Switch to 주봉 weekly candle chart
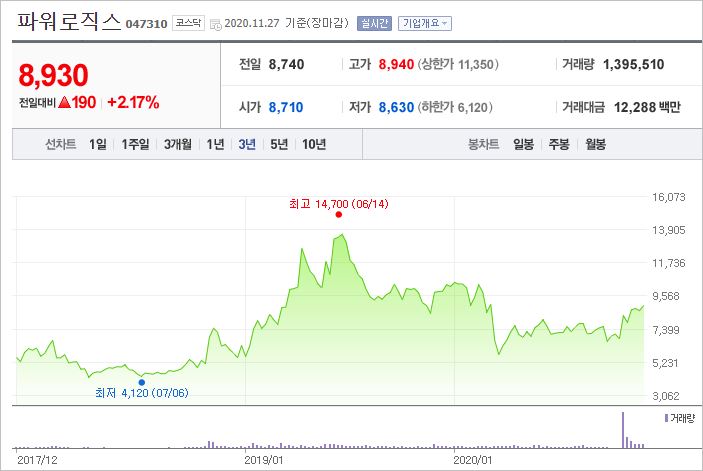703x471 pixels. 559,144
